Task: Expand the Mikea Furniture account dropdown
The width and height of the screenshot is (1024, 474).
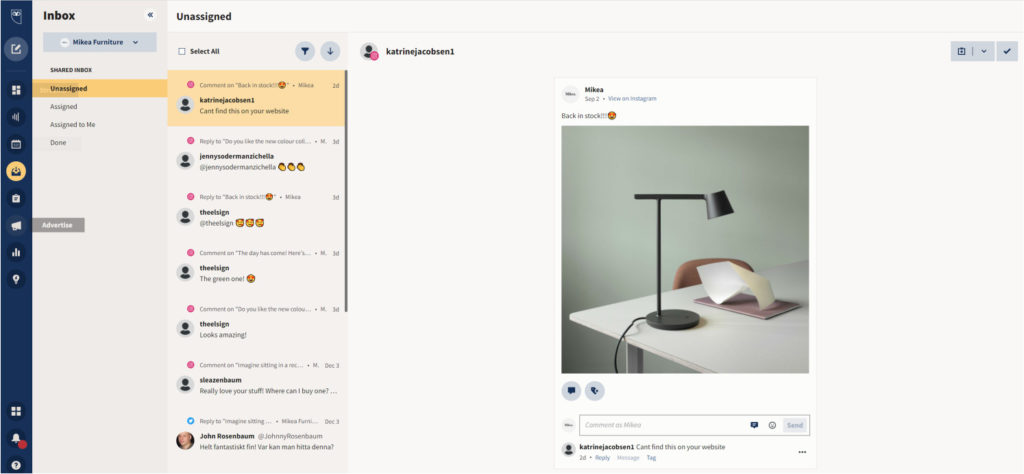Action: tap(99, 42)
